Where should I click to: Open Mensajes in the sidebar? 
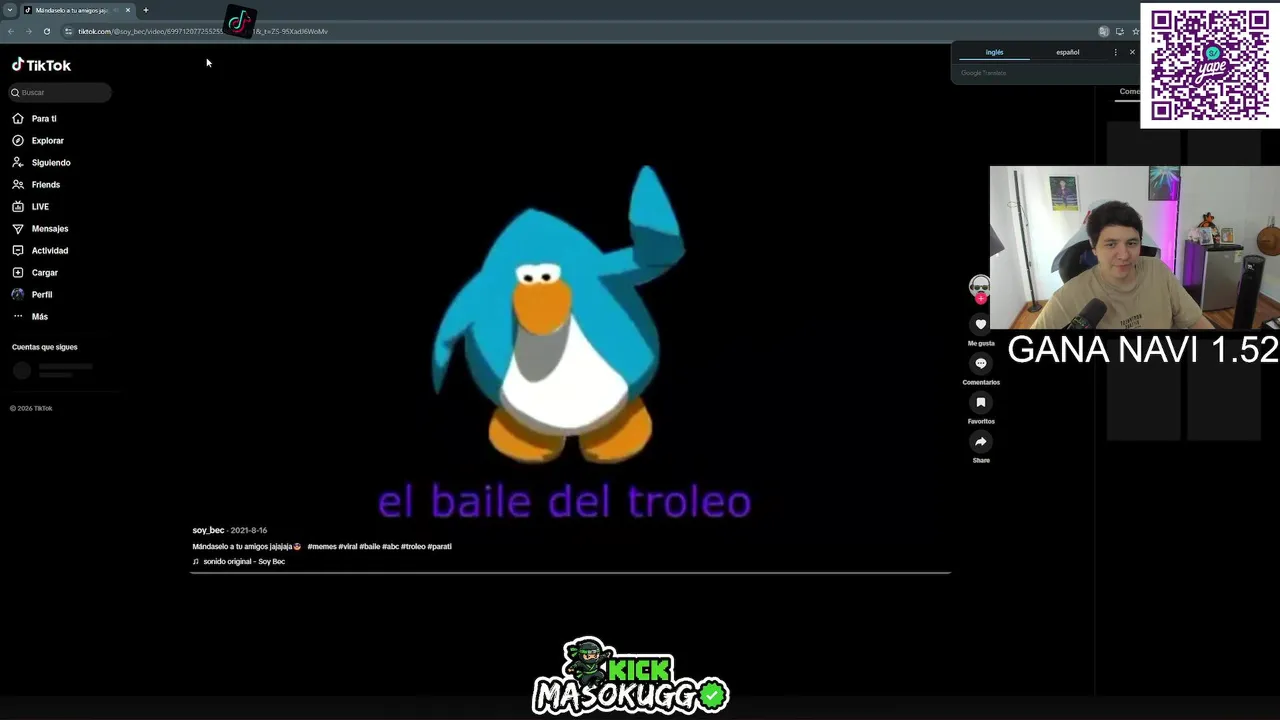(50, 229)
